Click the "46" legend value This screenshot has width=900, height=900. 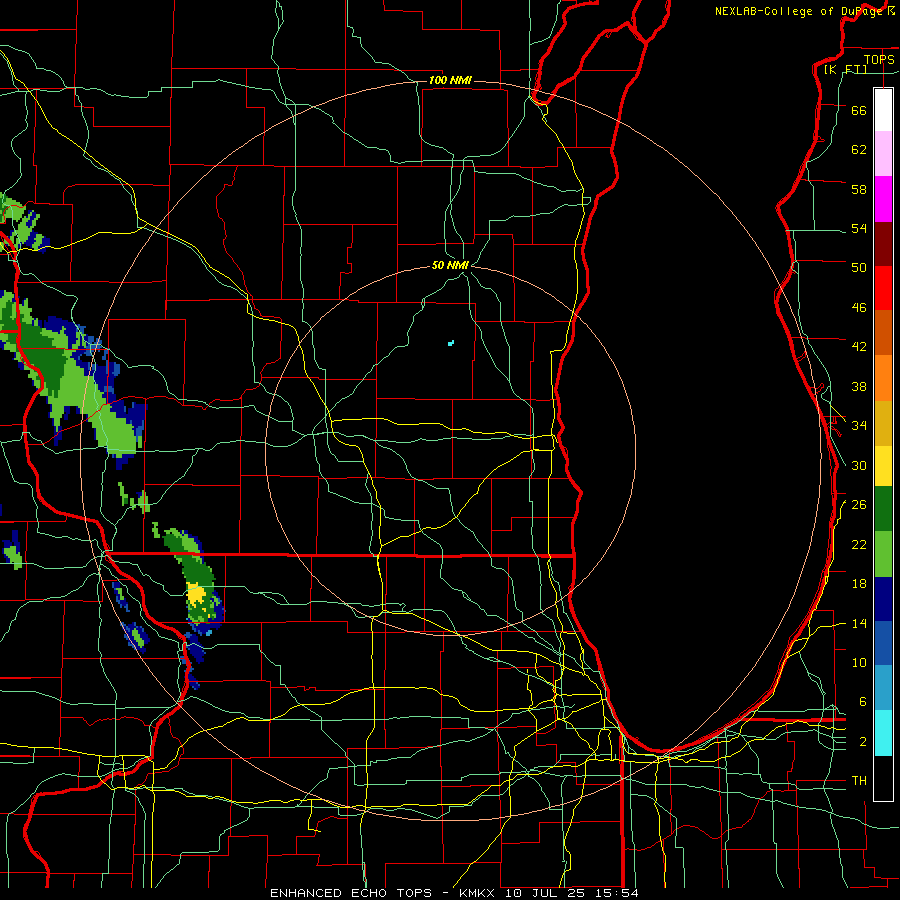click(859, 308)
